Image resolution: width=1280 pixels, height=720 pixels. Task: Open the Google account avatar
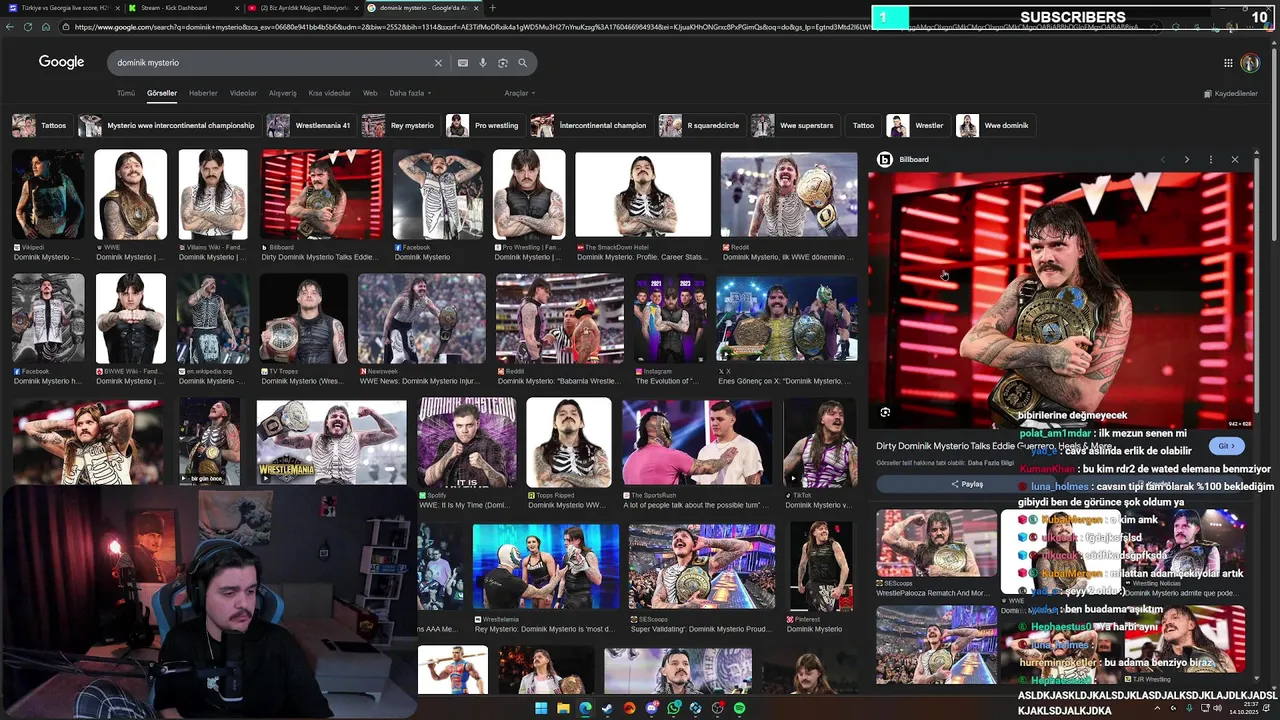1250,63
